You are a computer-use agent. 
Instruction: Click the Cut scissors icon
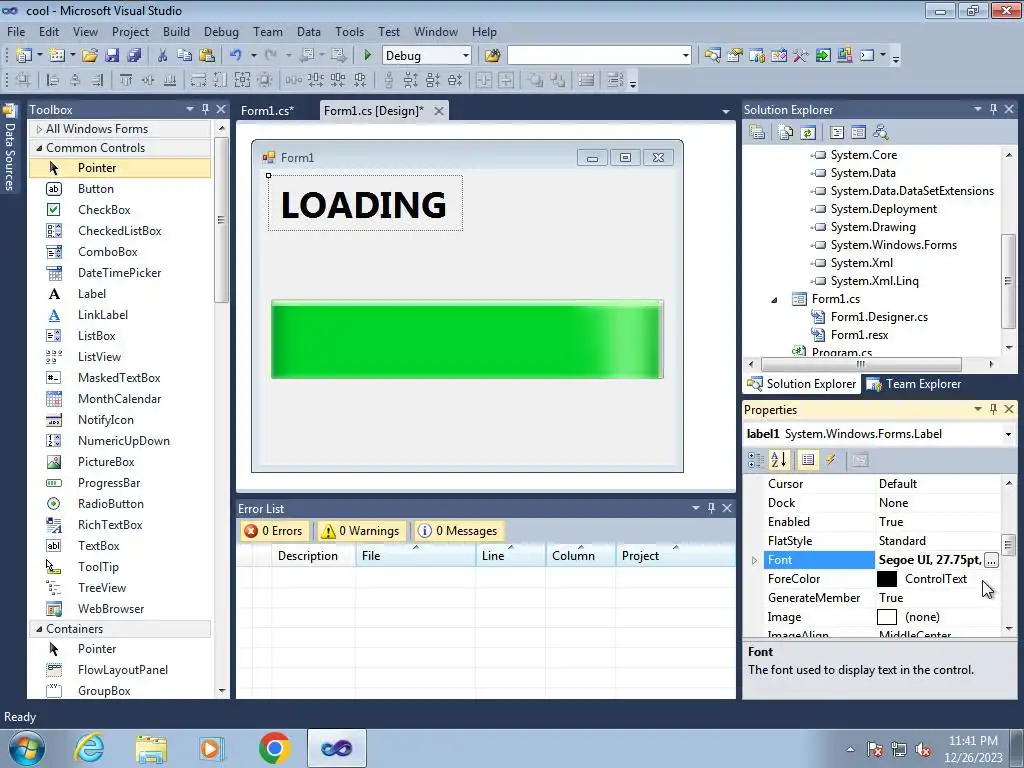point(163,56)
